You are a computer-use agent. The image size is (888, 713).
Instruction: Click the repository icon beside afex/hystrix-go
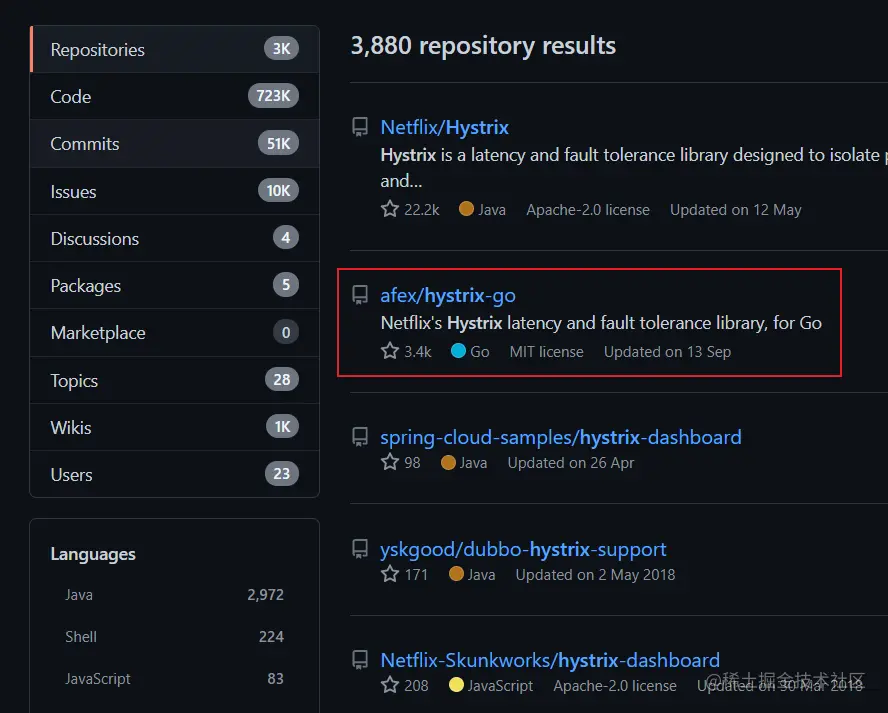[360, 295]
